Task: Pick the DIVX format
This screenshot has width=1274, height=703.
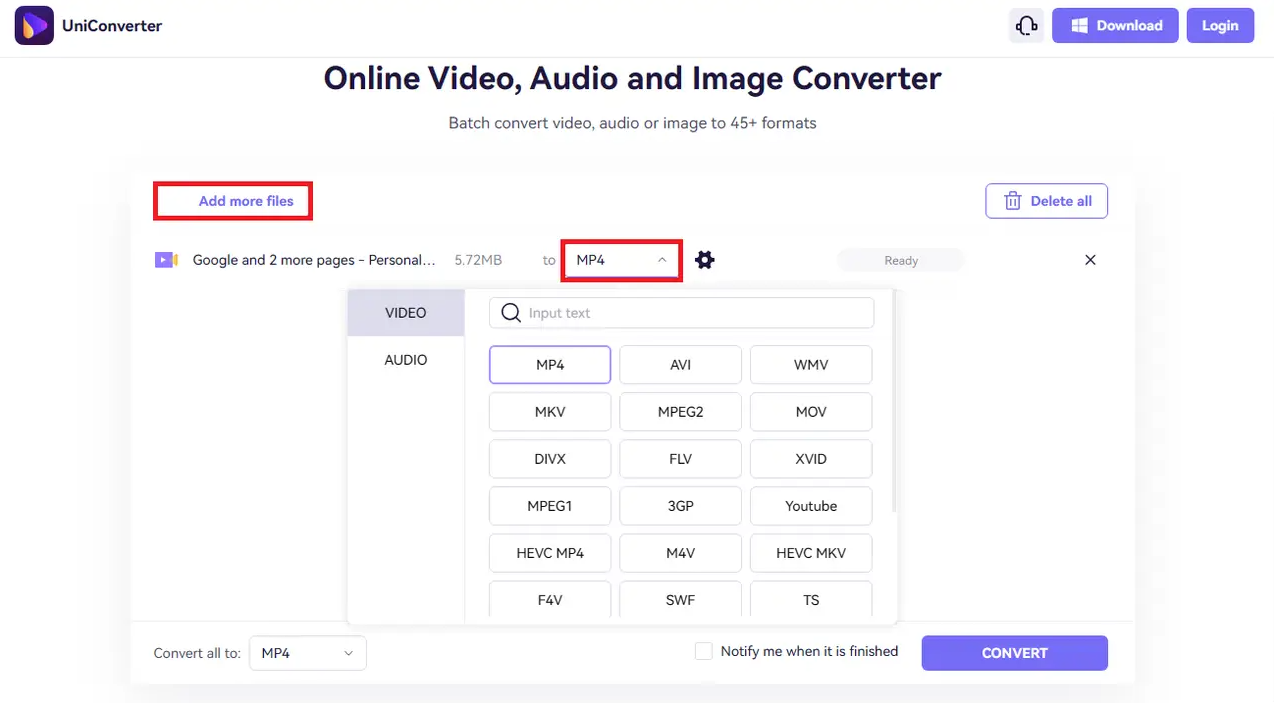Action: [x=550, y=459]
